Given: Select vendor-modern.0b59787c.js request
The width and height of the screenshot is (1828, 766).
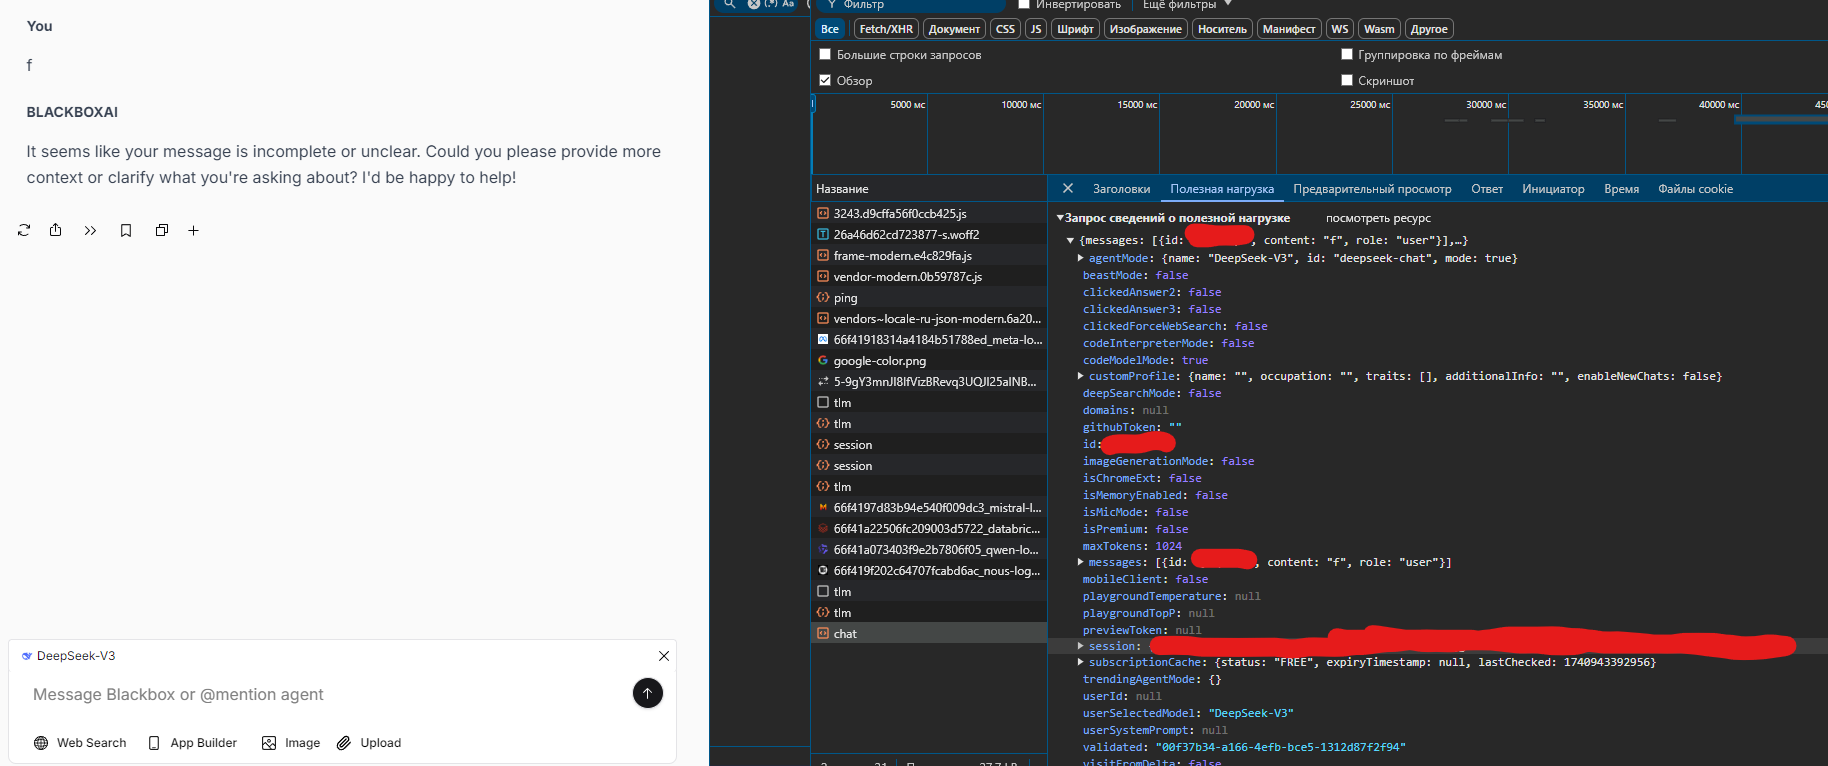Looking at the screenshot, I should click(929, 276).
